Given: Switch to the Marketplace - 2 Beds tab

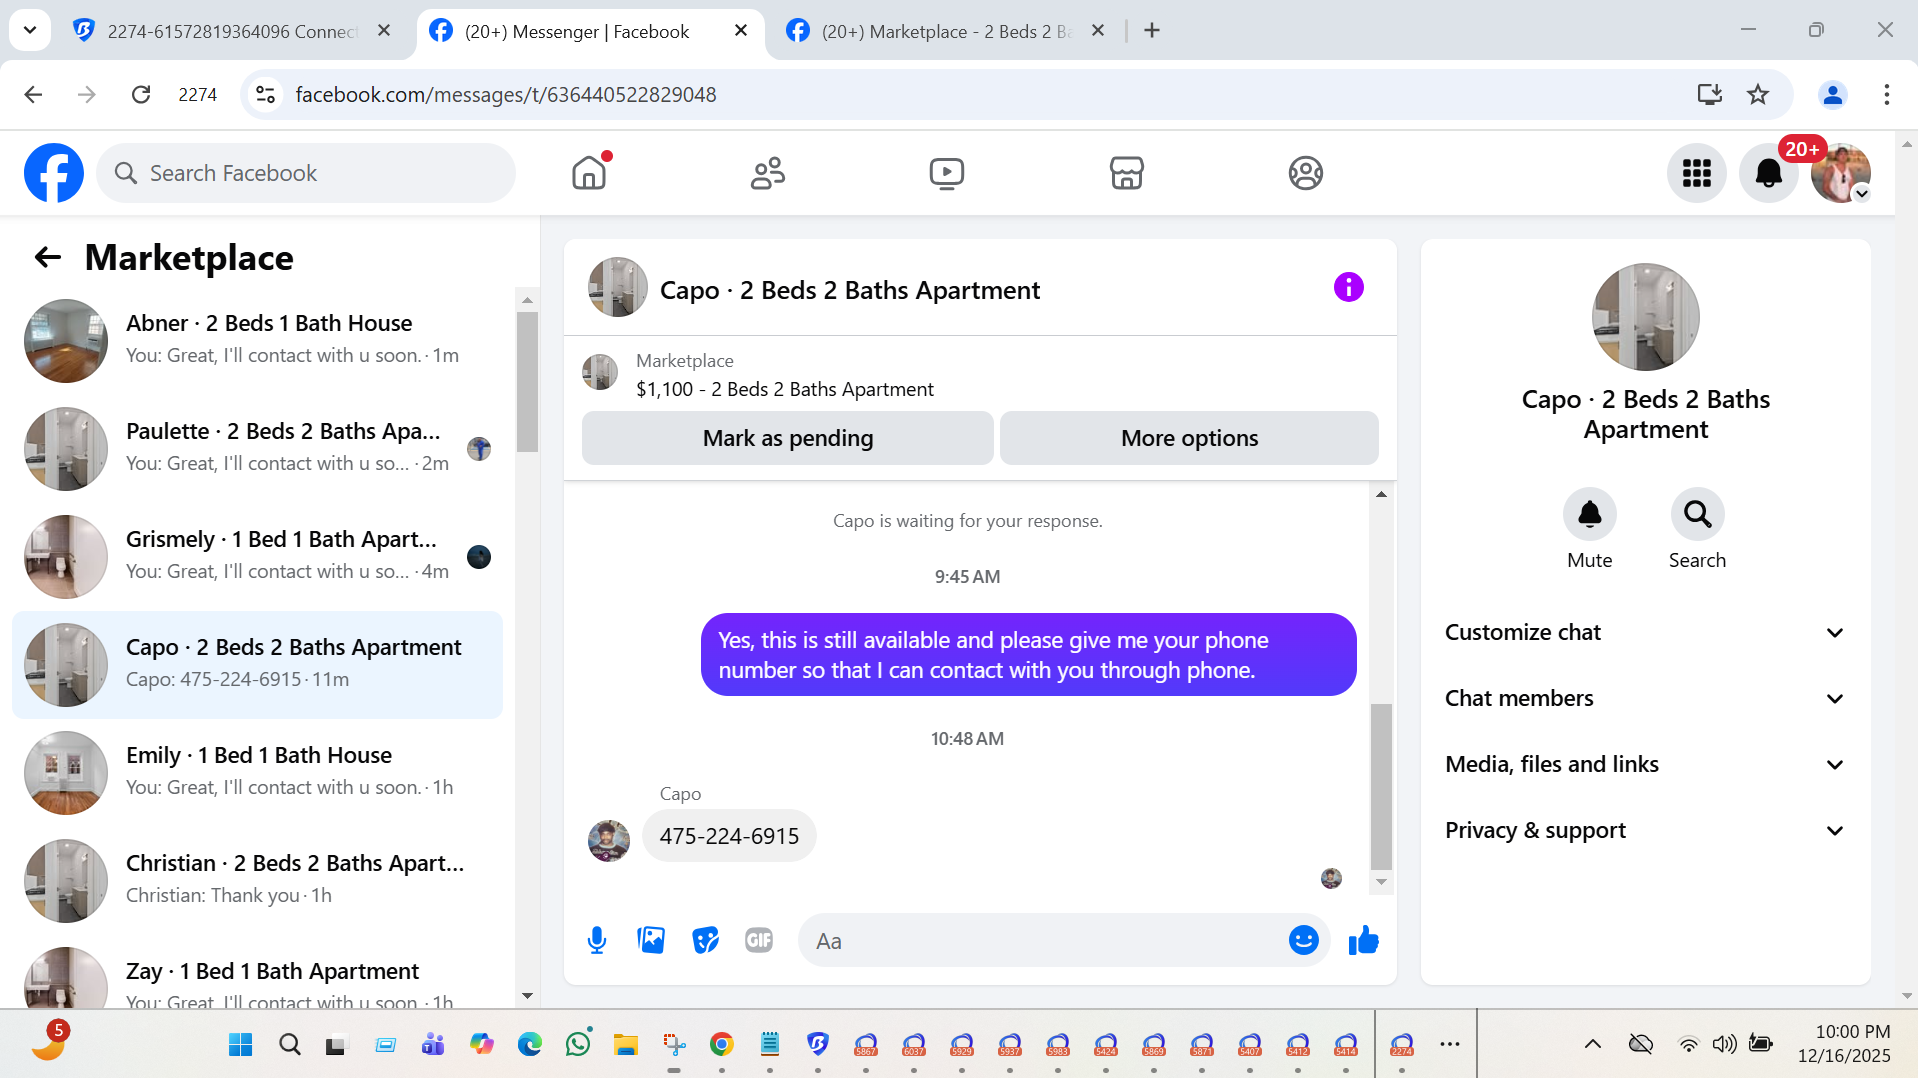Looking at the screenshot, I should pos(944,31).
